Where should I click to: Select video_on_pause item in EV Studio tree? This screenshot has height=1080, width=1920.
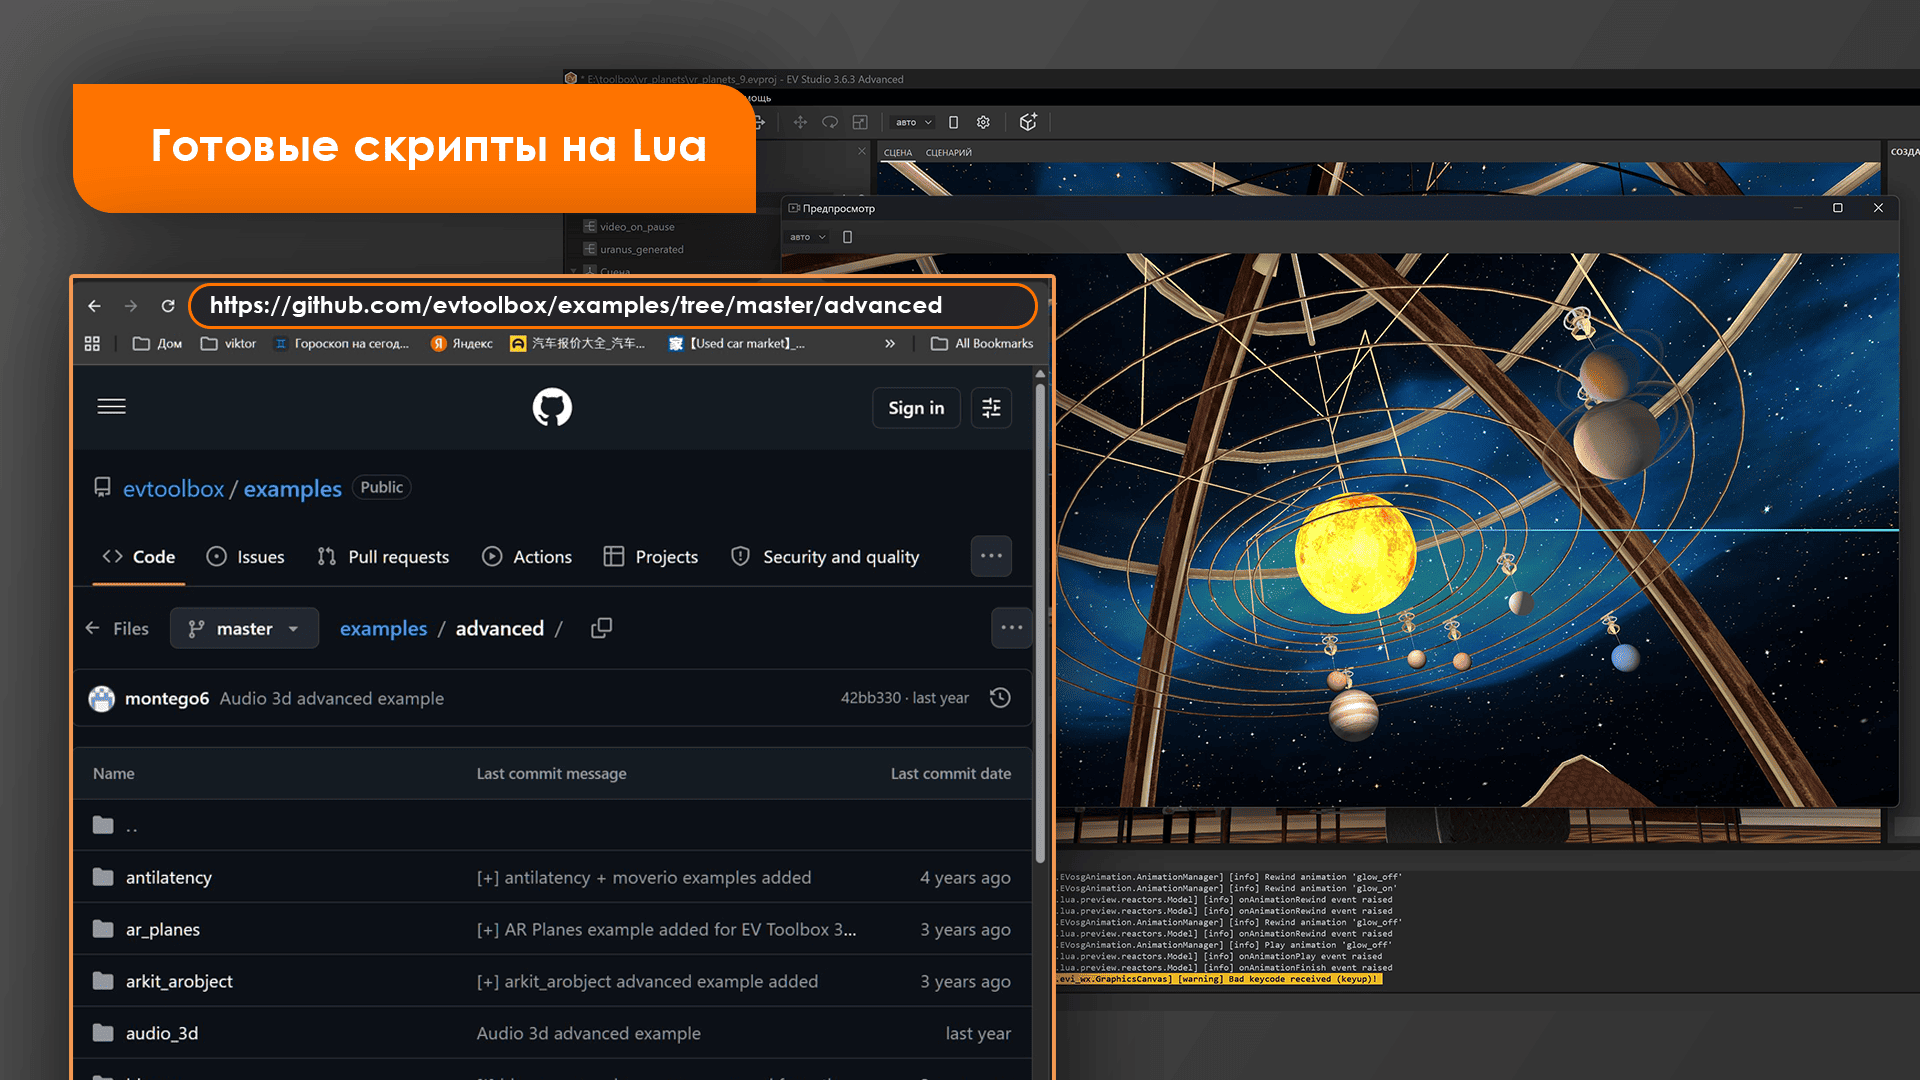point(637,227)
